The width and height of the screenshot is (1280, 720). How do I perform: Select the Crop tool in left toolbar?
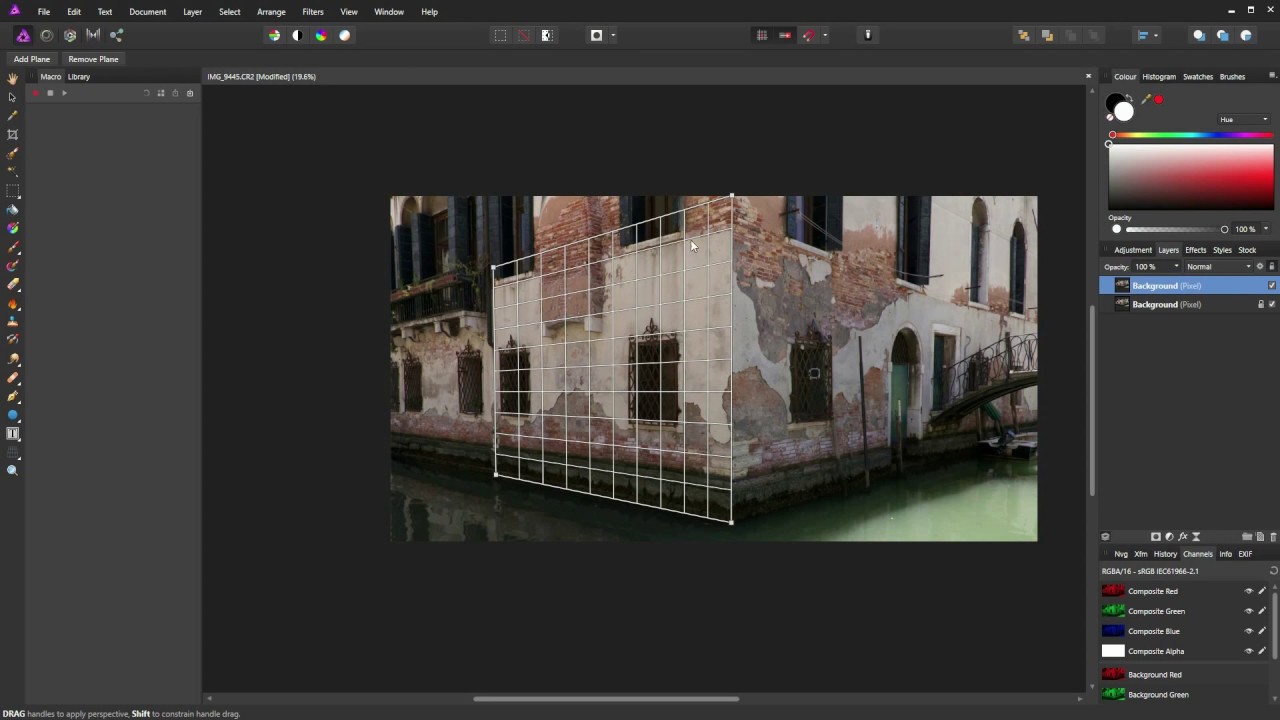12,134
